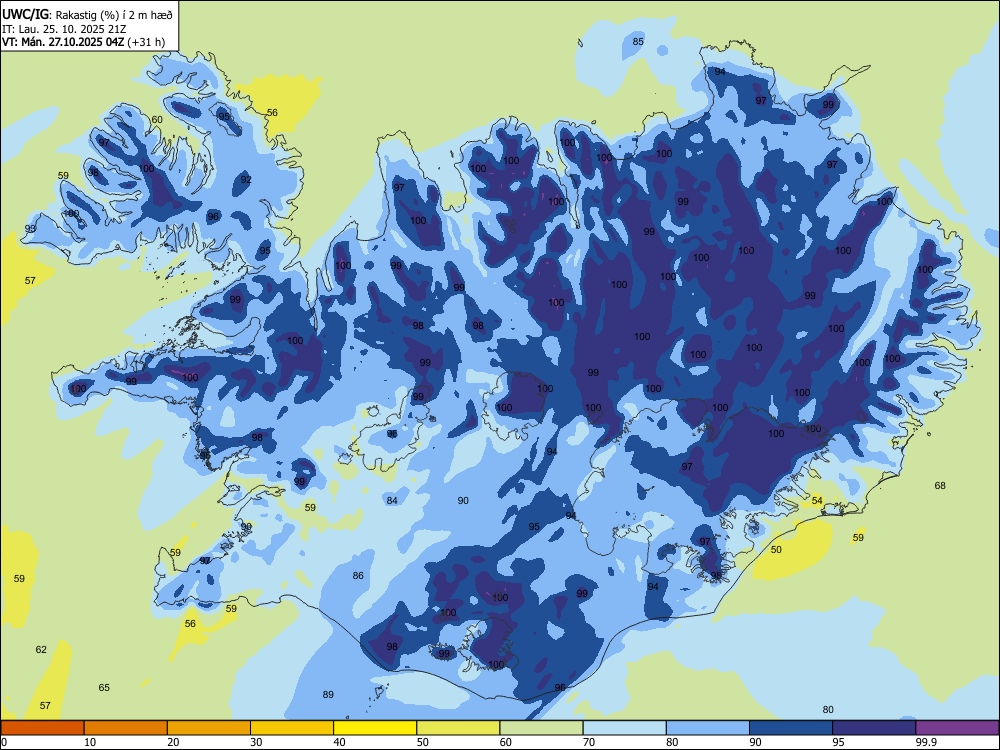Click the value 54 near the southeast coast
The image size is (1000, 750).
coord(817,501)
